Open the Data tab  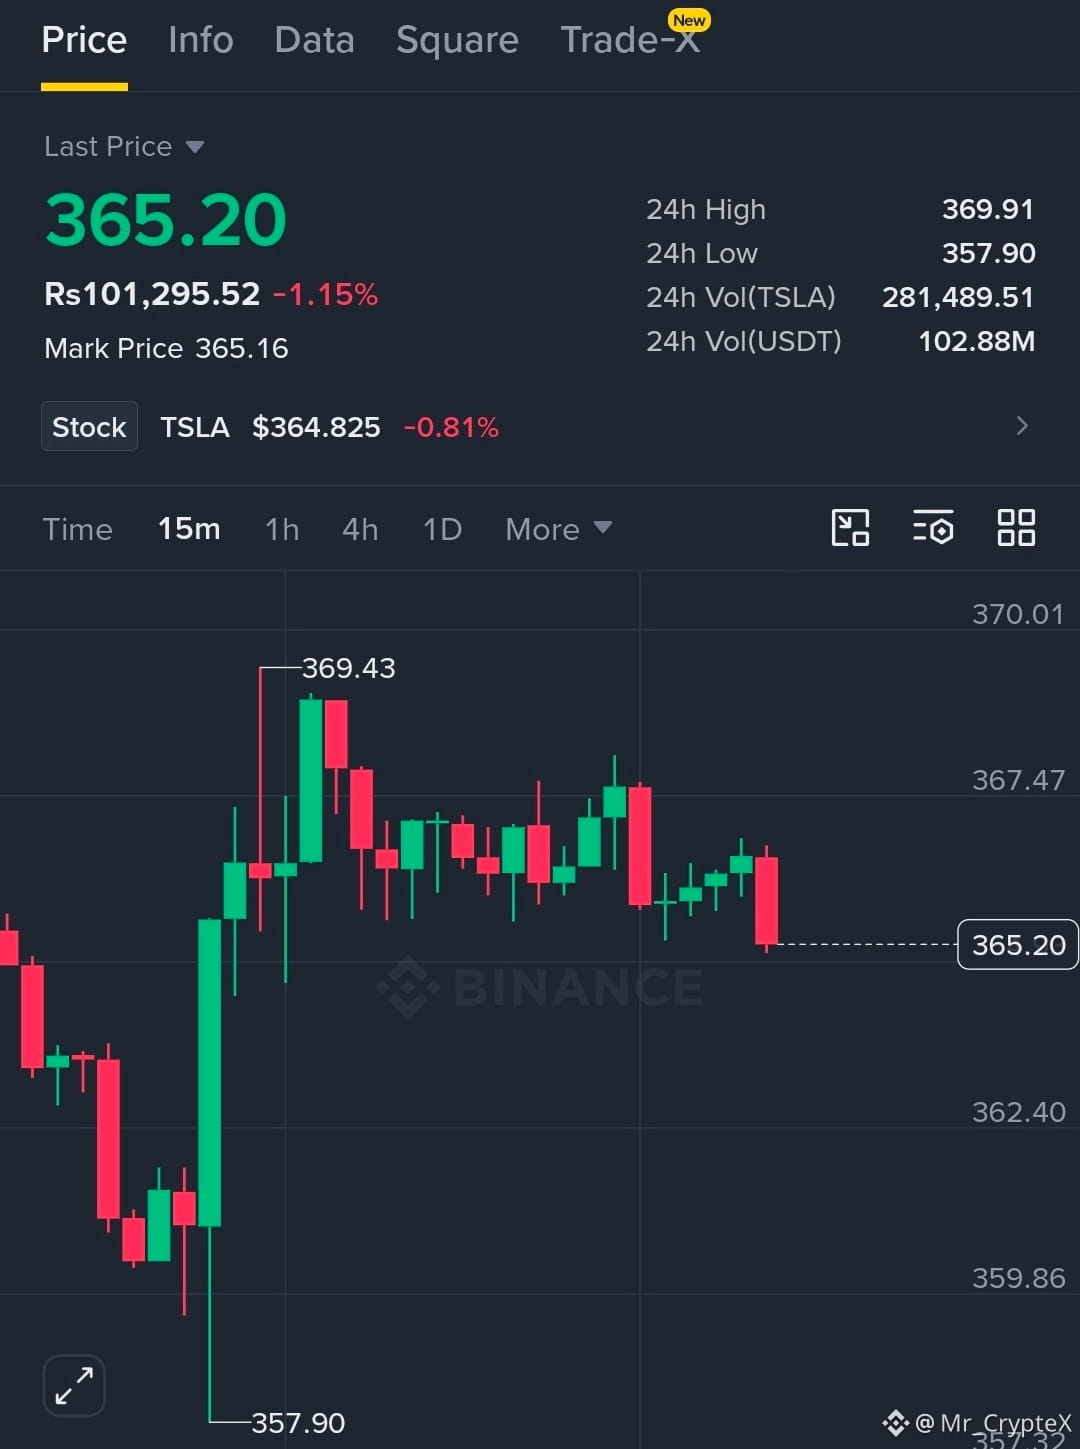315,40
